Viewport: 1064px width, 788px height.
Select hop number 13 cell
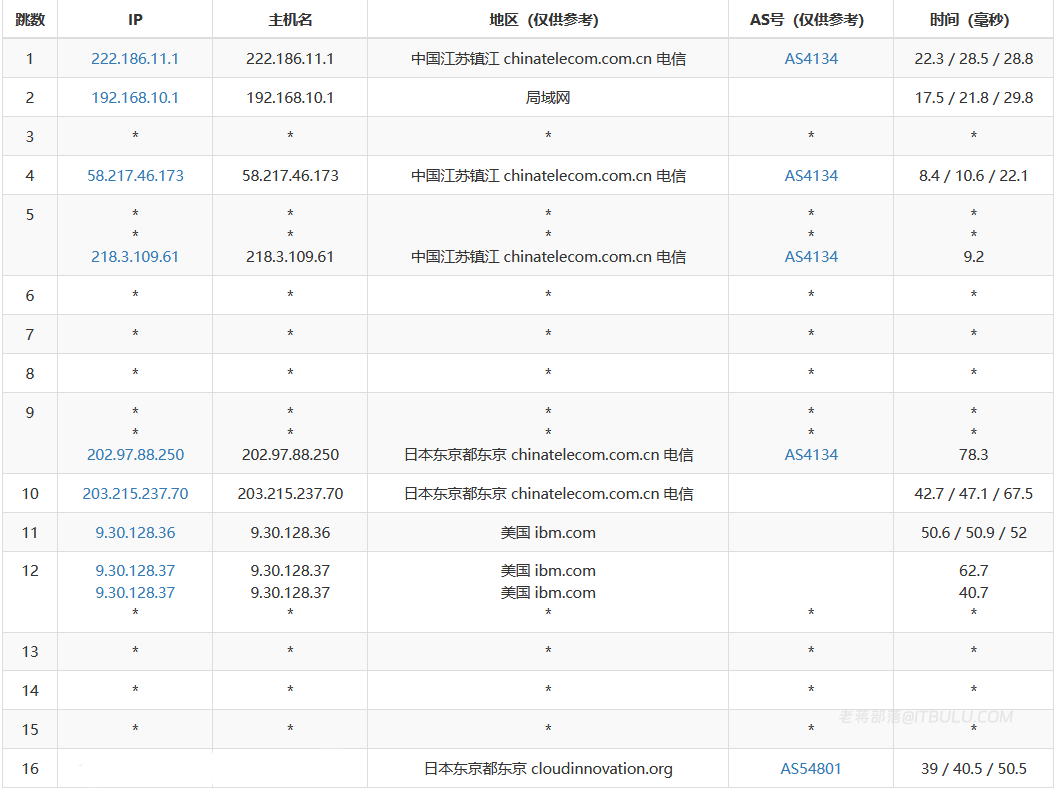point(30,652)
